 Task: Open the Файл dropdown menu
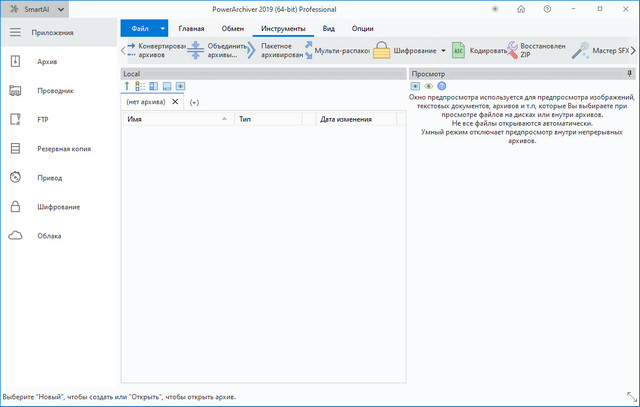tap(161, 29)
